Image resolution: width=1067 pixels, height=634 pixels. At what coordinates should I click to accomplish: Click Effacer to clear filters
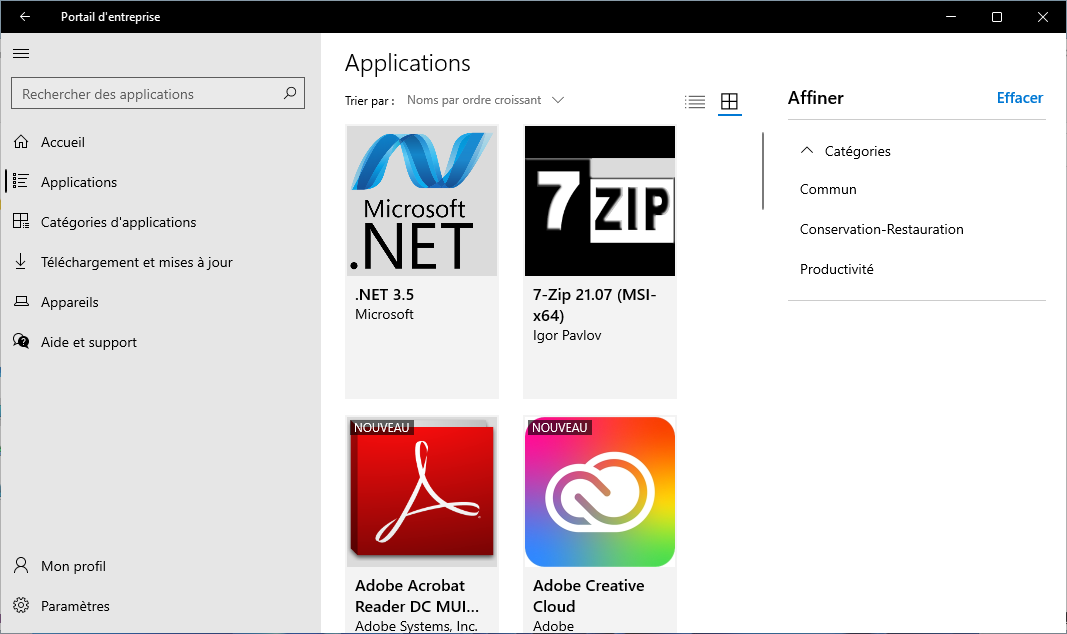1019,98
